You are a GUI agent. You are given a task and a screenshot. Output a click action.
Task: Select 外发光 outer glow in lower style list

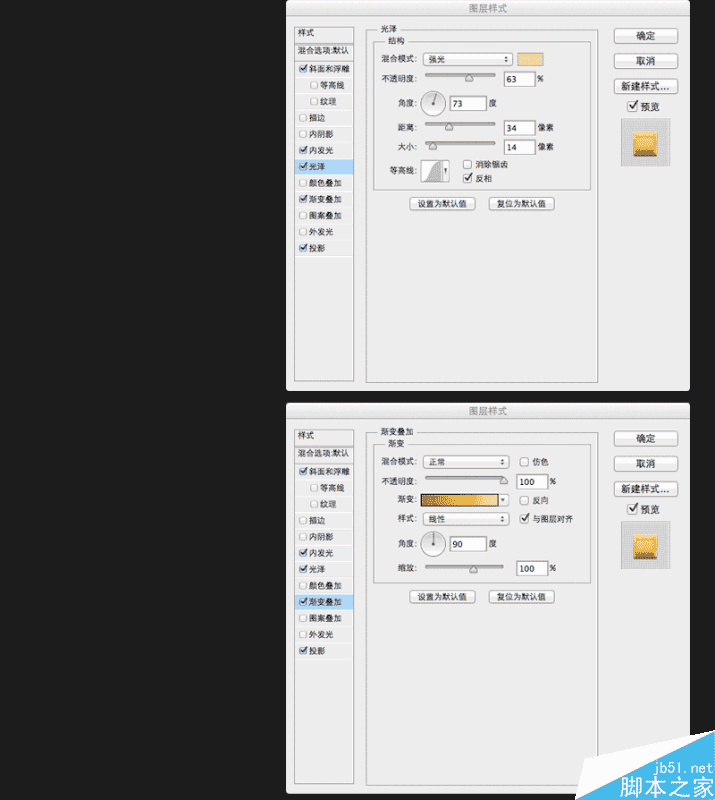pyautogui.click(x=324, y=634)
